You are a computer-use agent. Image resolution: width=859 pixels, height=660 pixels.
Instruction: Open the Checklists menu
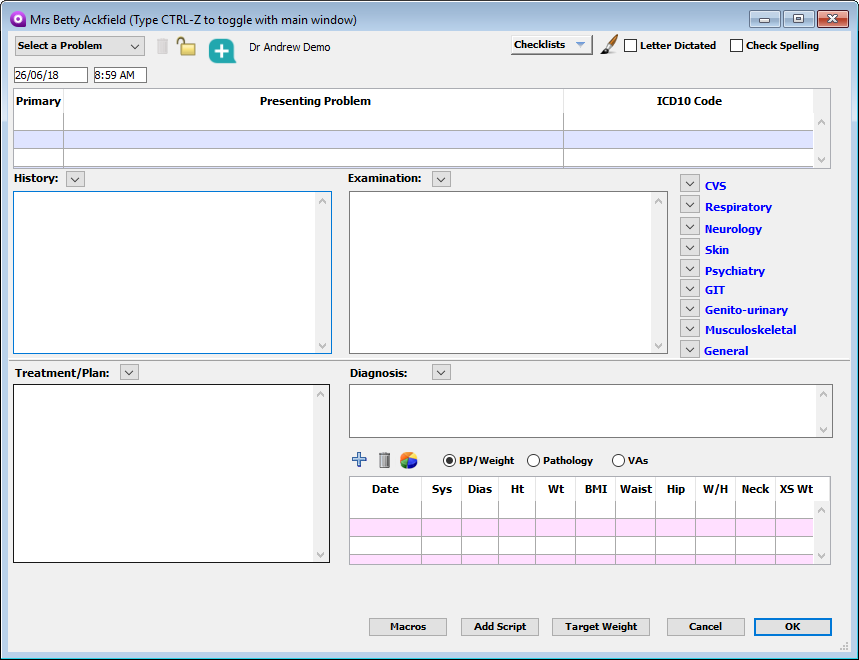[551, 44]
